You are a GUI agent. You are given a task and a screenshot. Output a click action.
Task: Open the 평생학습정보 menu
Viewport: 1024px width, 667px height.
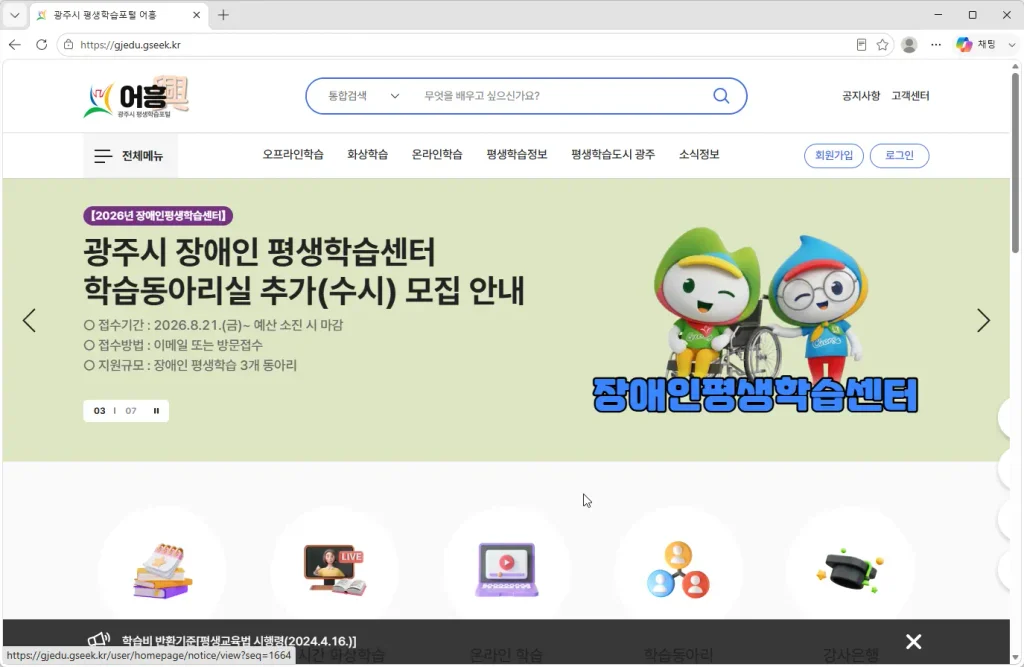click(x=517, y=154)
